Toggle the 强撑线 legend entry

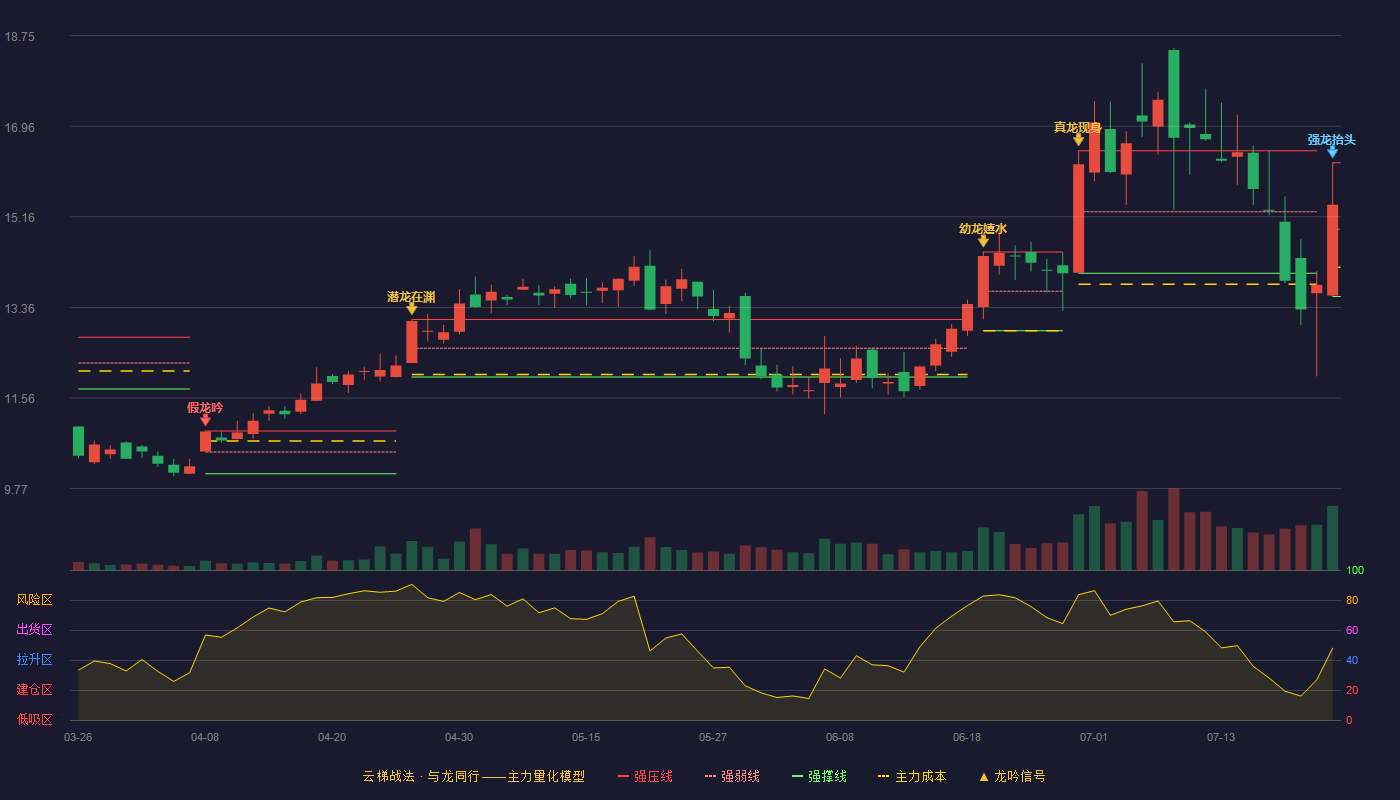pos(819,776)
